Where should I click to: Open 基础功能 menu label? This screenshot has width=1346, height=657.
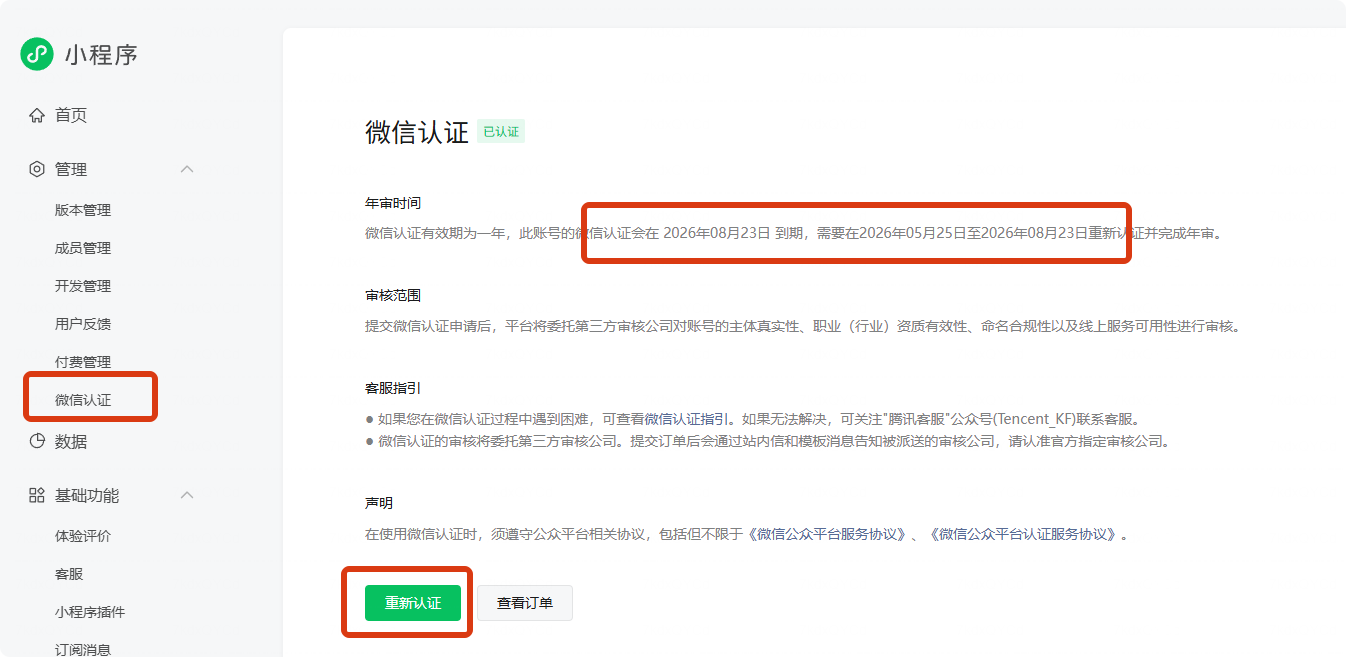[x=87, y=495]
